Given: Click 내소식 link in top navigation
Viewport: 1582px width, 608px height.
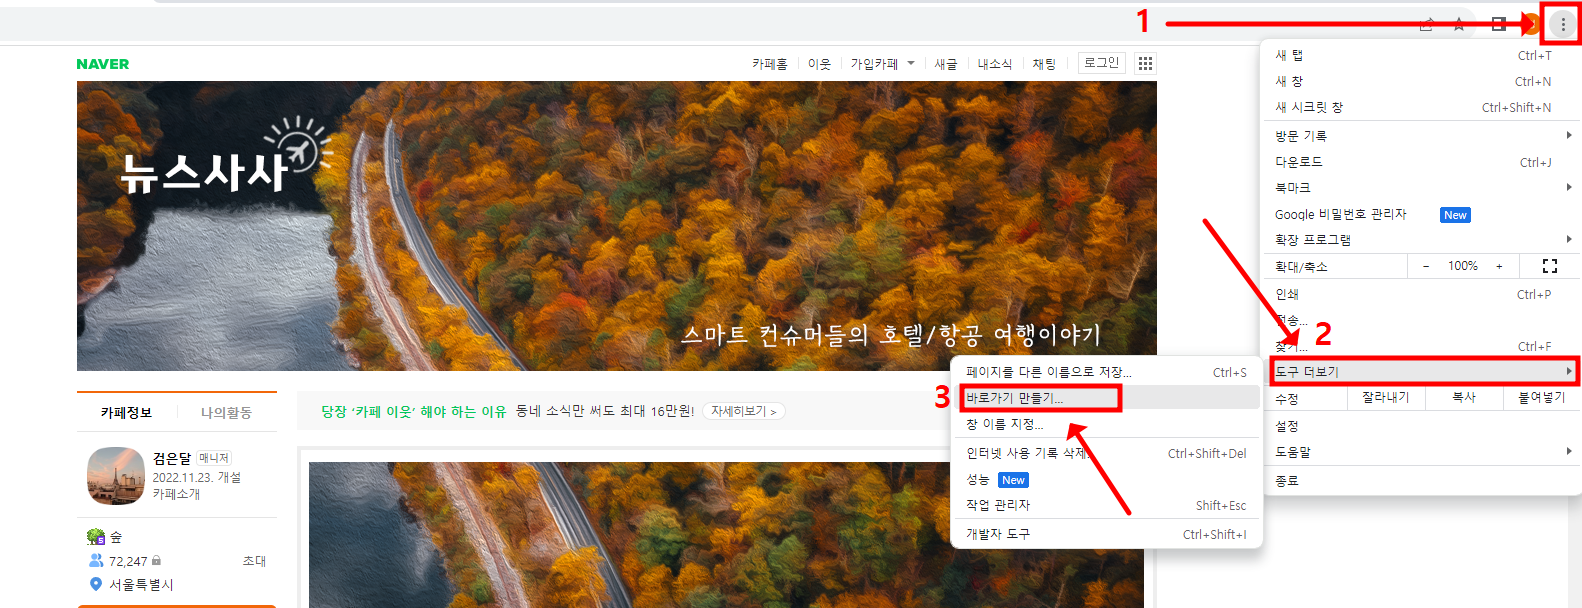Looking at the screenshot, I should pyautogui.click(x=994, y=63).
